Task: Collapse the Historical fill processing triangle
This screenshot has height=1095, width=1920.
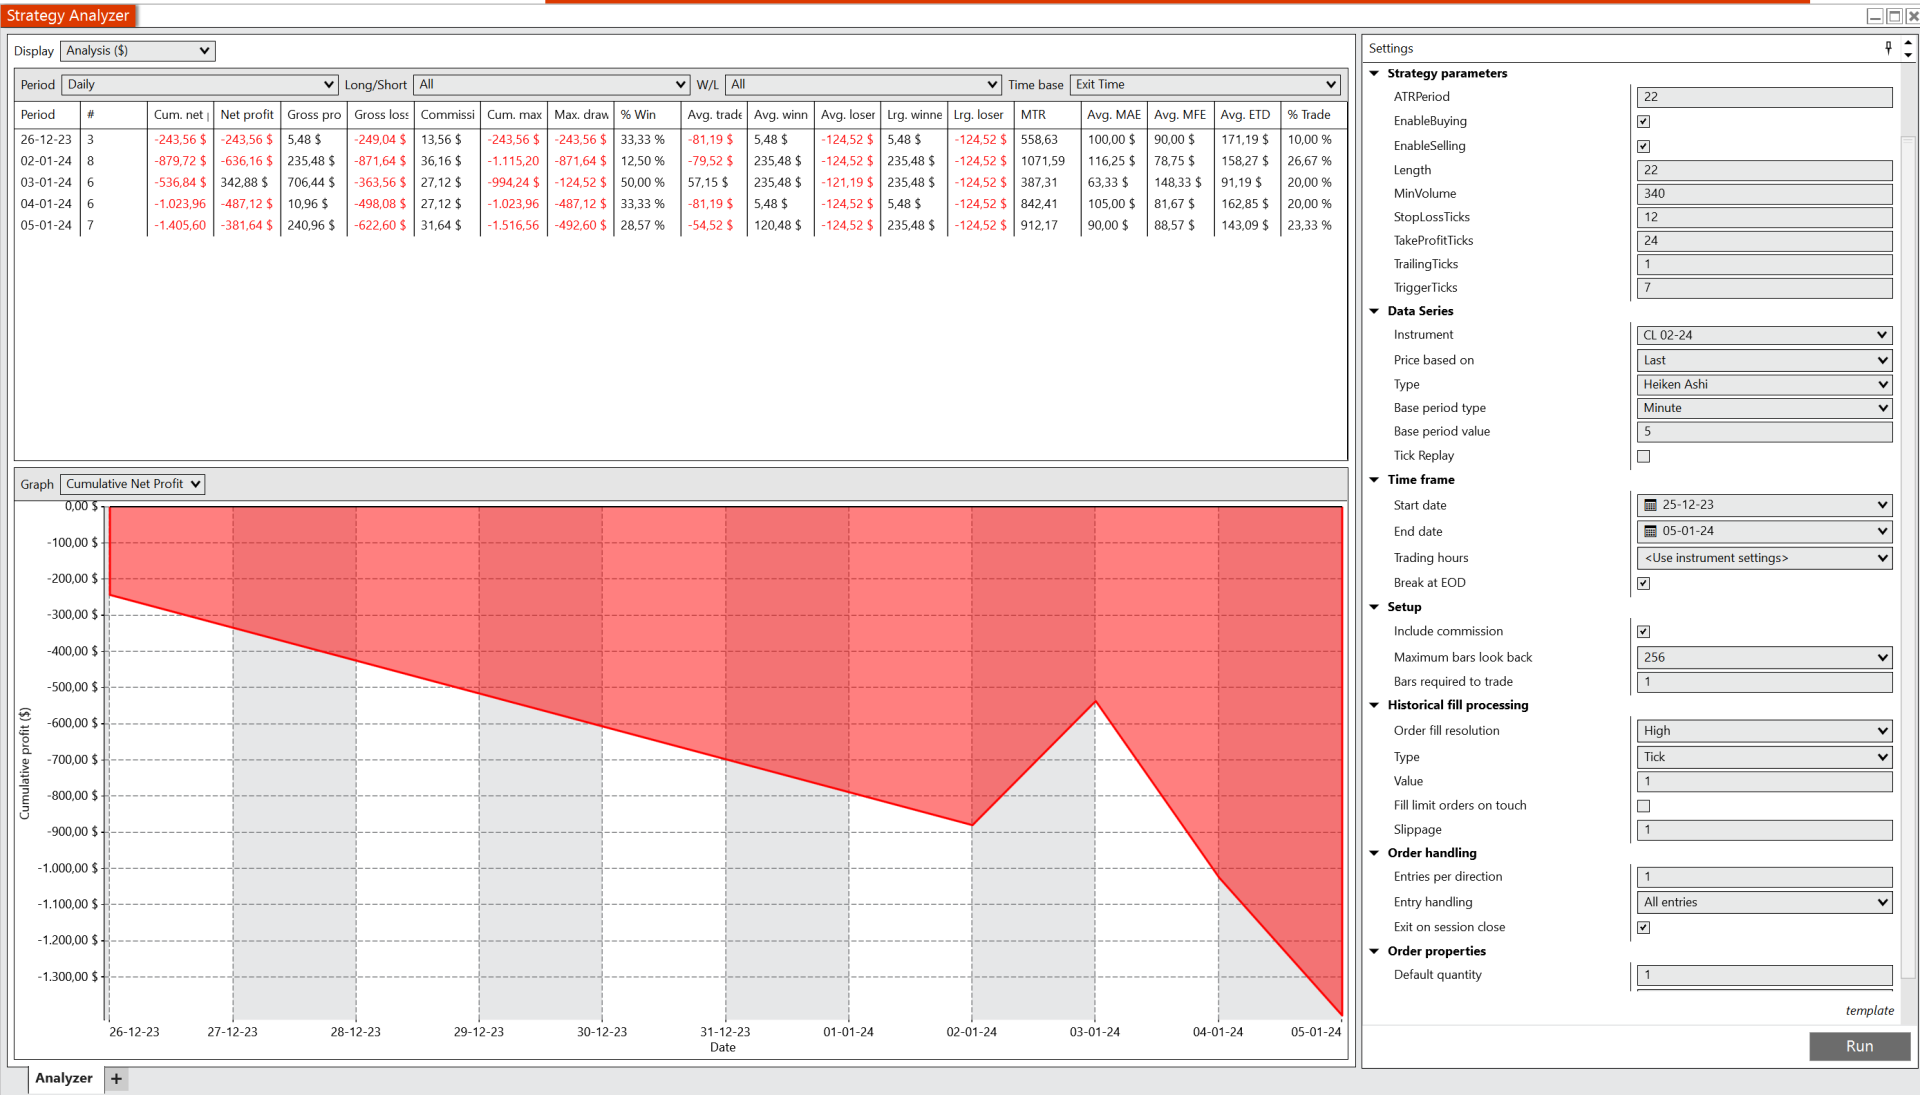Action: point(1374,705)
